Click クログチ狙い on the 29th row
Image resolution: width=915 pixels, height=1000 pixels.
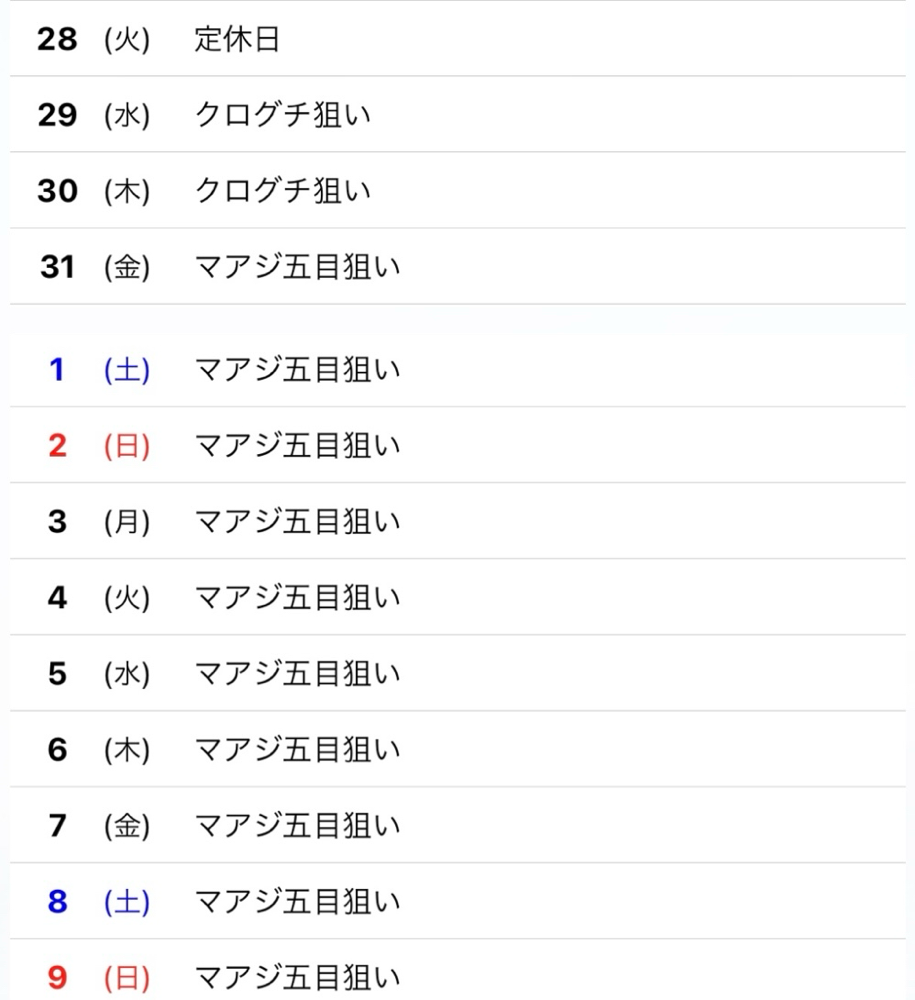click(x=282, y=115)
